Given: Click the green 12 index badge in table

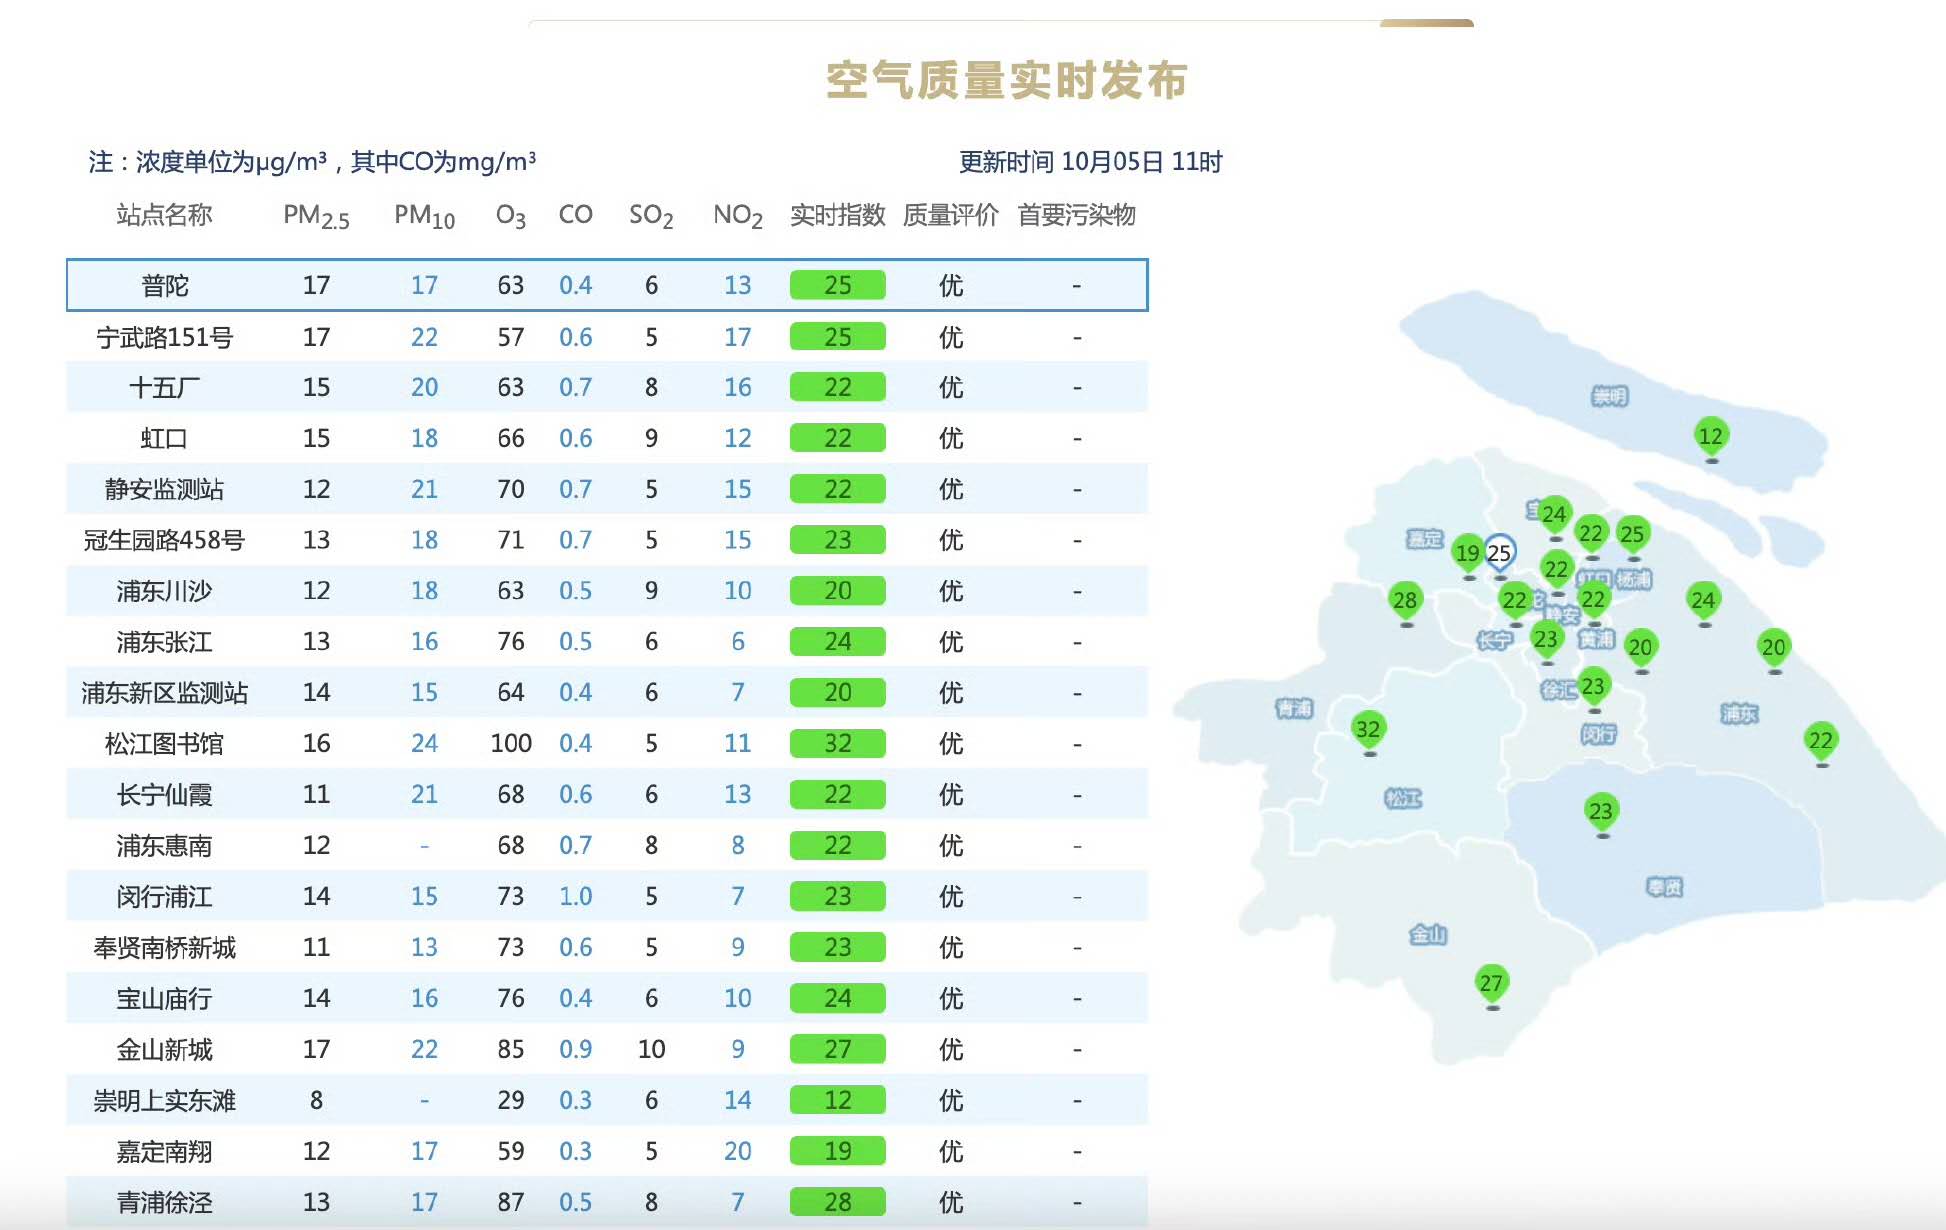Looking at the screenshot, I should (837, 1100).
